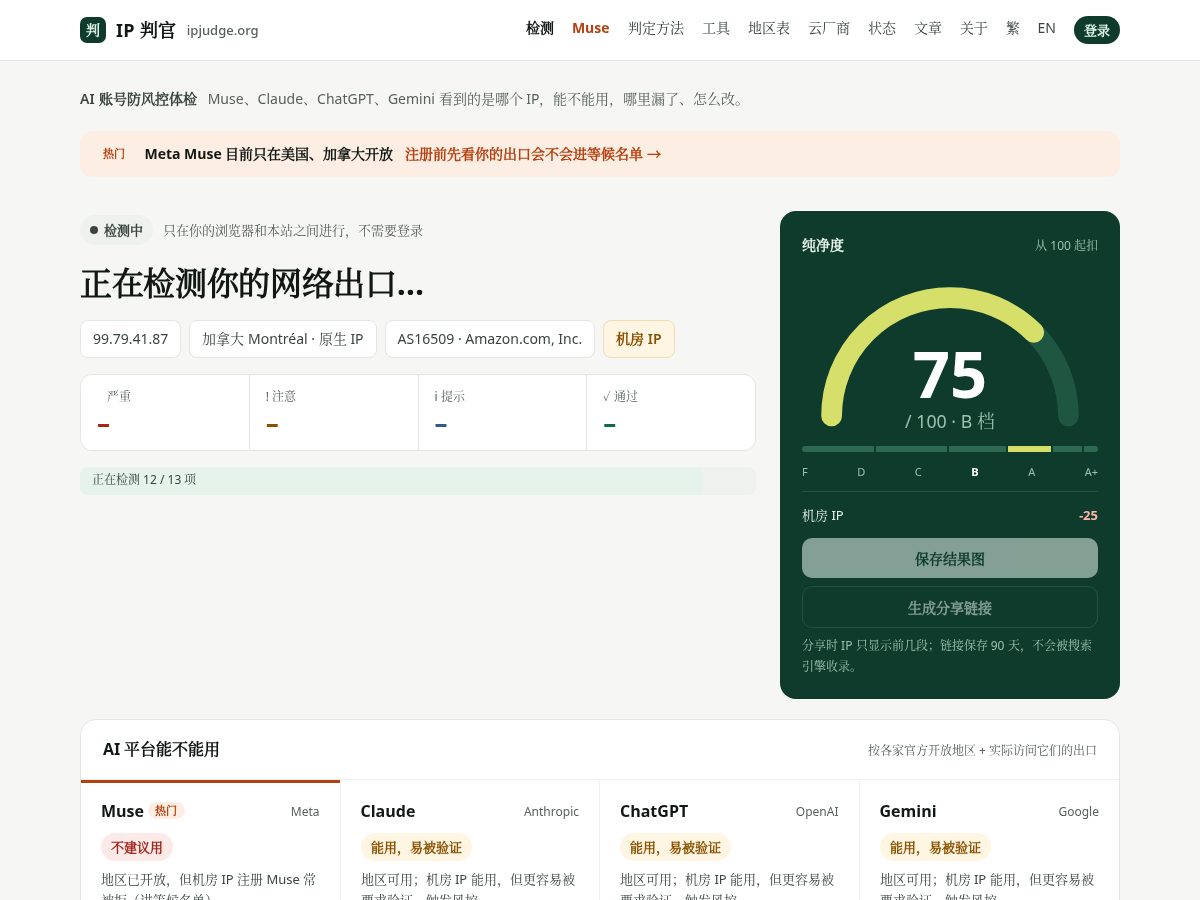
Task: Open the 地区表 nav link
Action: click(769, 28)
